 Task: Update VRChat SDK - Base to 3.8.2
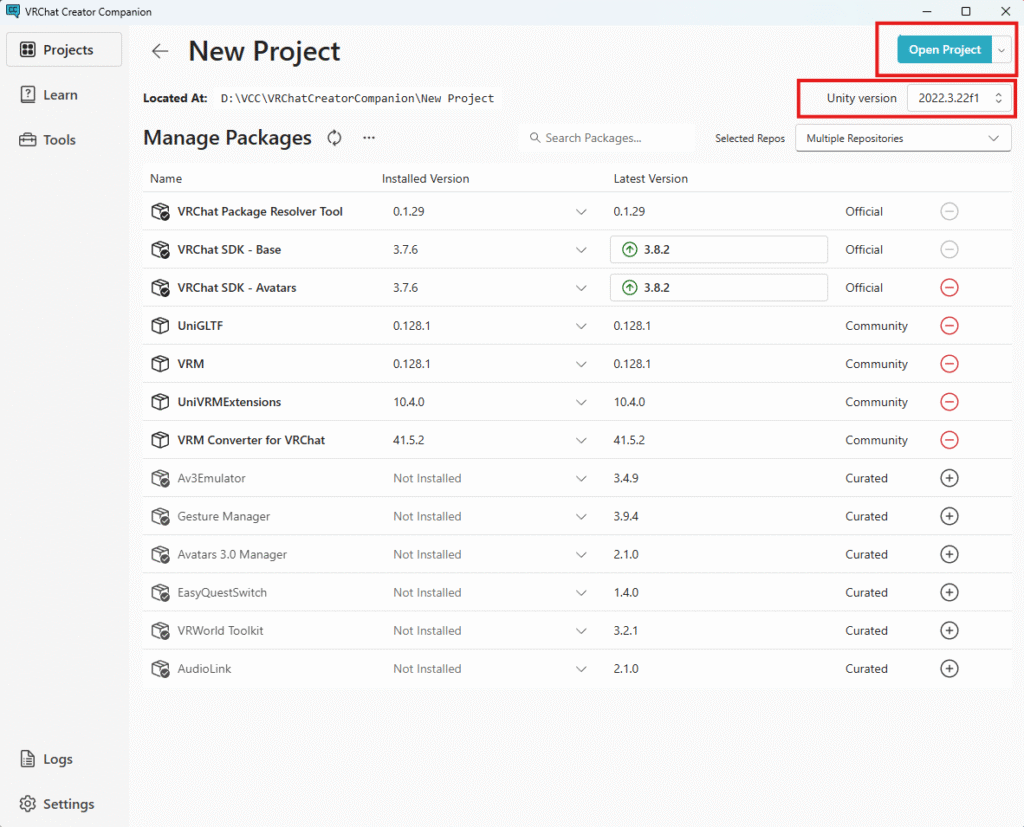[718, 250]
